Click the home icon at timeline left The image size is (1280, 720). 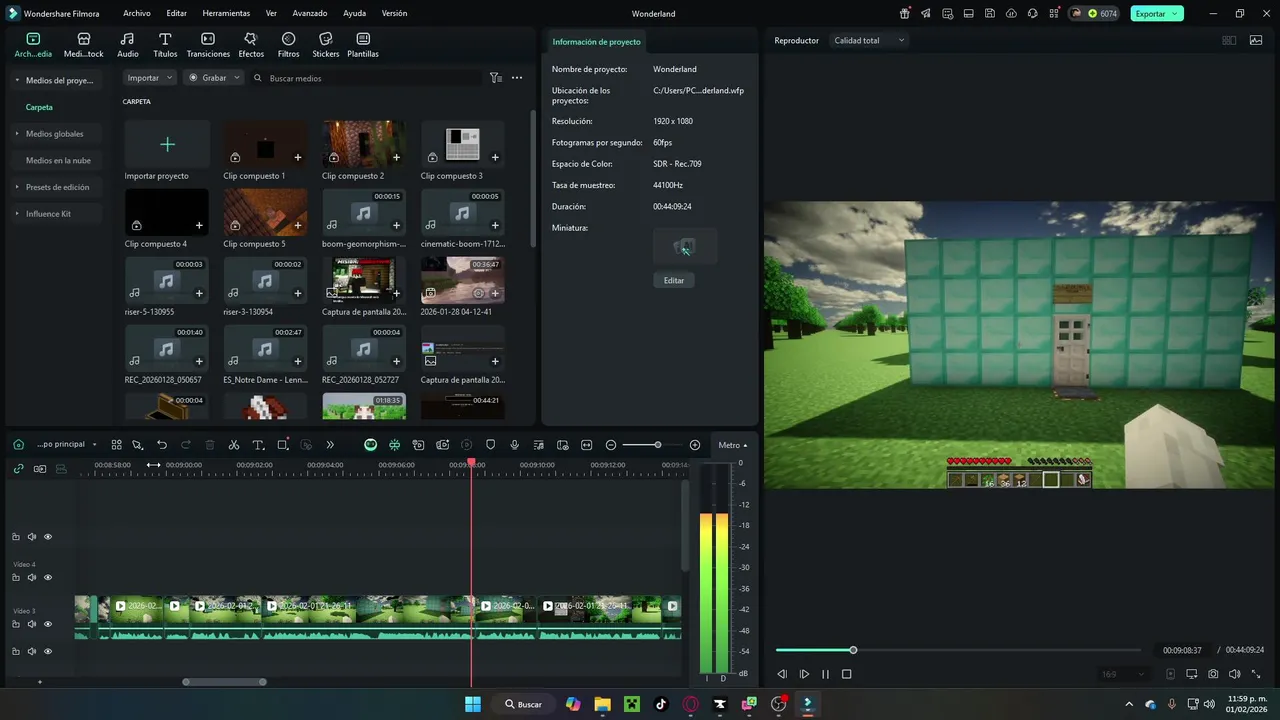click(18, 445)
